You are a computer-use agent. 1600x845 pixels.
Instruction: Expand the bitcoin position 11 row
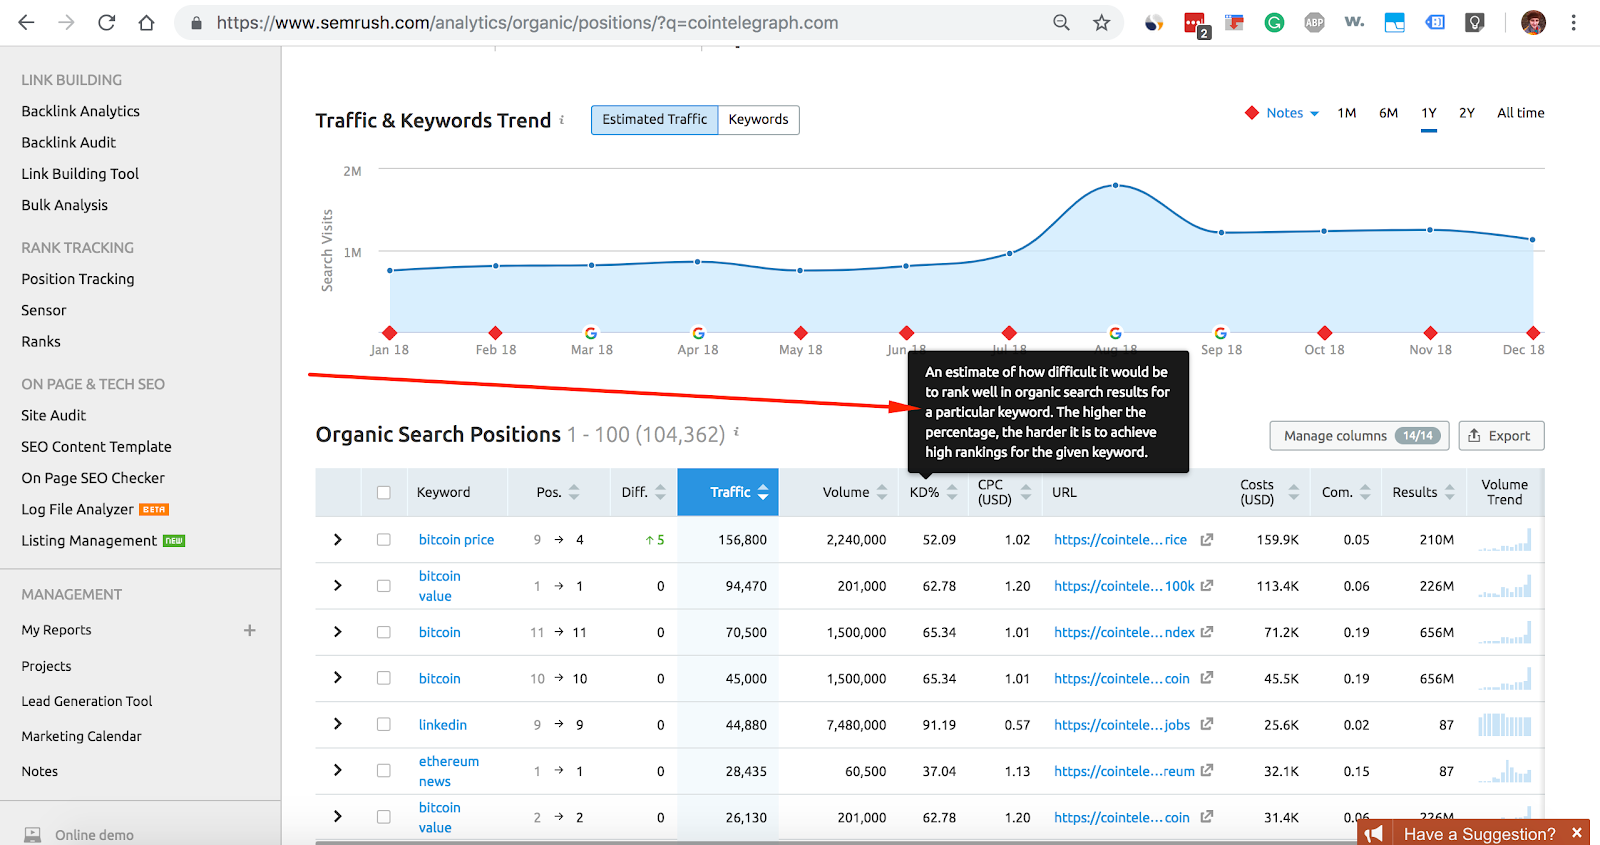pos(338,632)
